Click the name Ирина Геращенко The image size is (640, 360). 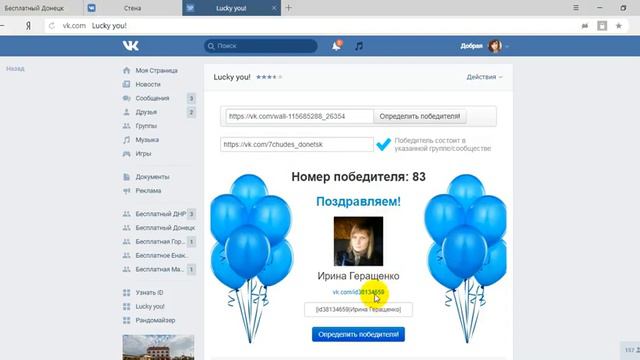(x=358, y=276)
